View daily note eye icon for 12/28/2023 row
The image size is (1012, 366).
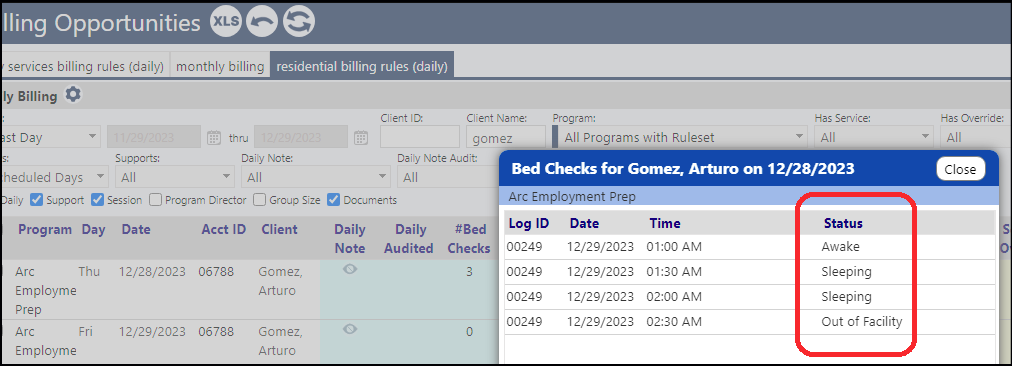coord(350,270)
